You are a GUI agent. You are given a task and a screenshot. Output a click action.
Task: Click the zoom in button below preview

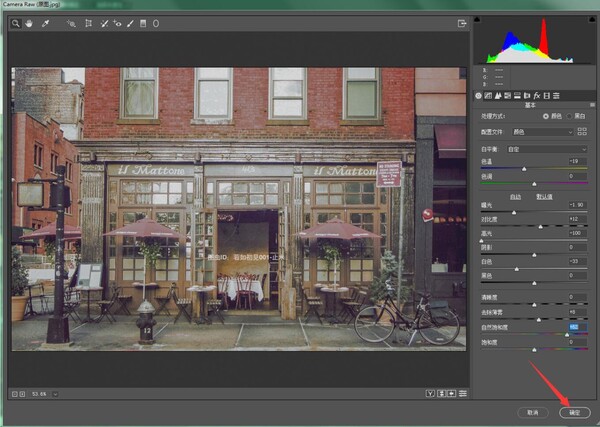click(22, 394)
